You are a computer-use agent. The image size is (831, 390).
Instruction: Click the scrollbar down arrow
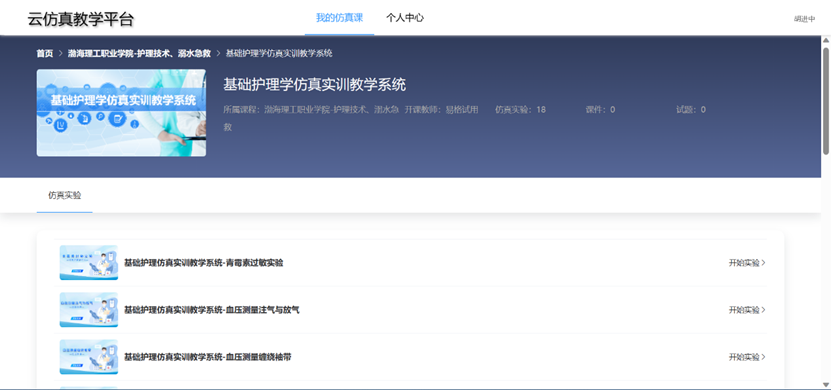[826, 384]
